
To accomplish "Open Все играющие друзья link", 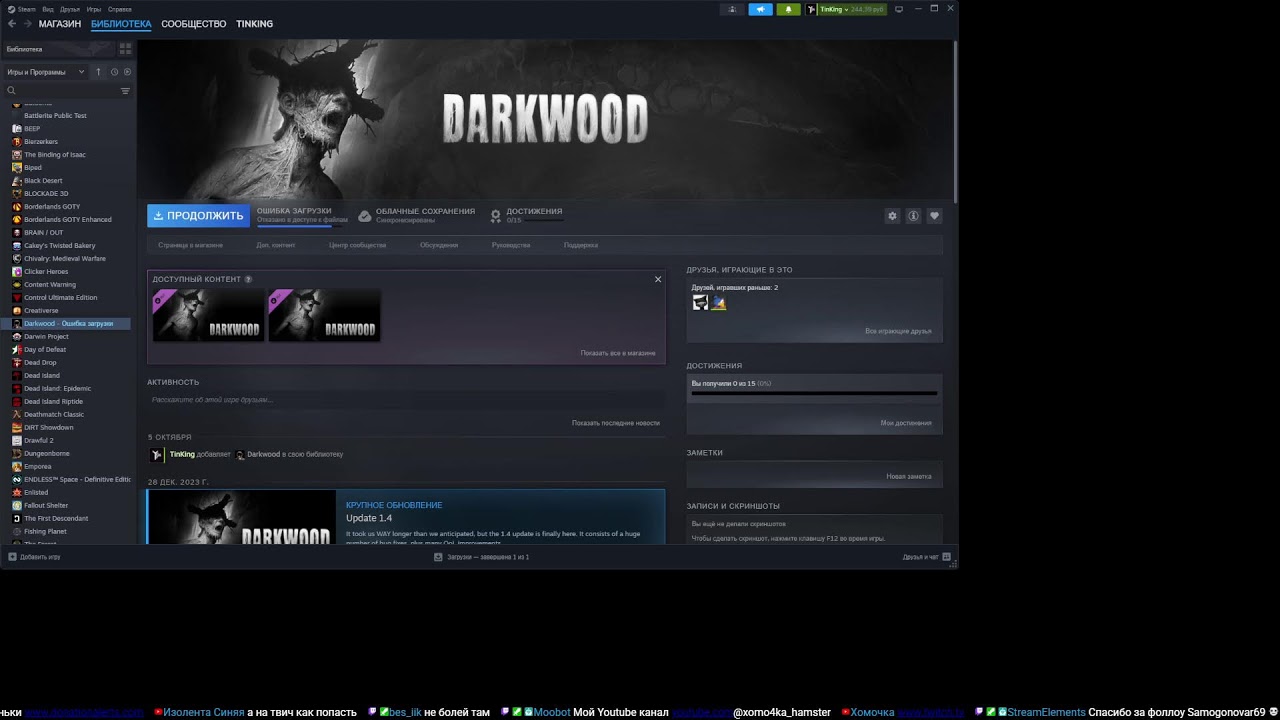I will (x=898, y=331).
